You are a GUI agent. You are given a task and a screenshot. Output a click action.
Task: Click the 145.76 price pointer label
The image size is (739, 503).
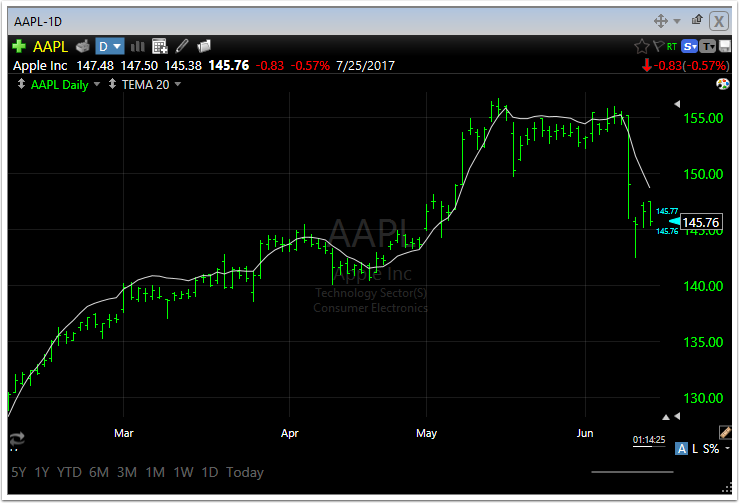700,222
